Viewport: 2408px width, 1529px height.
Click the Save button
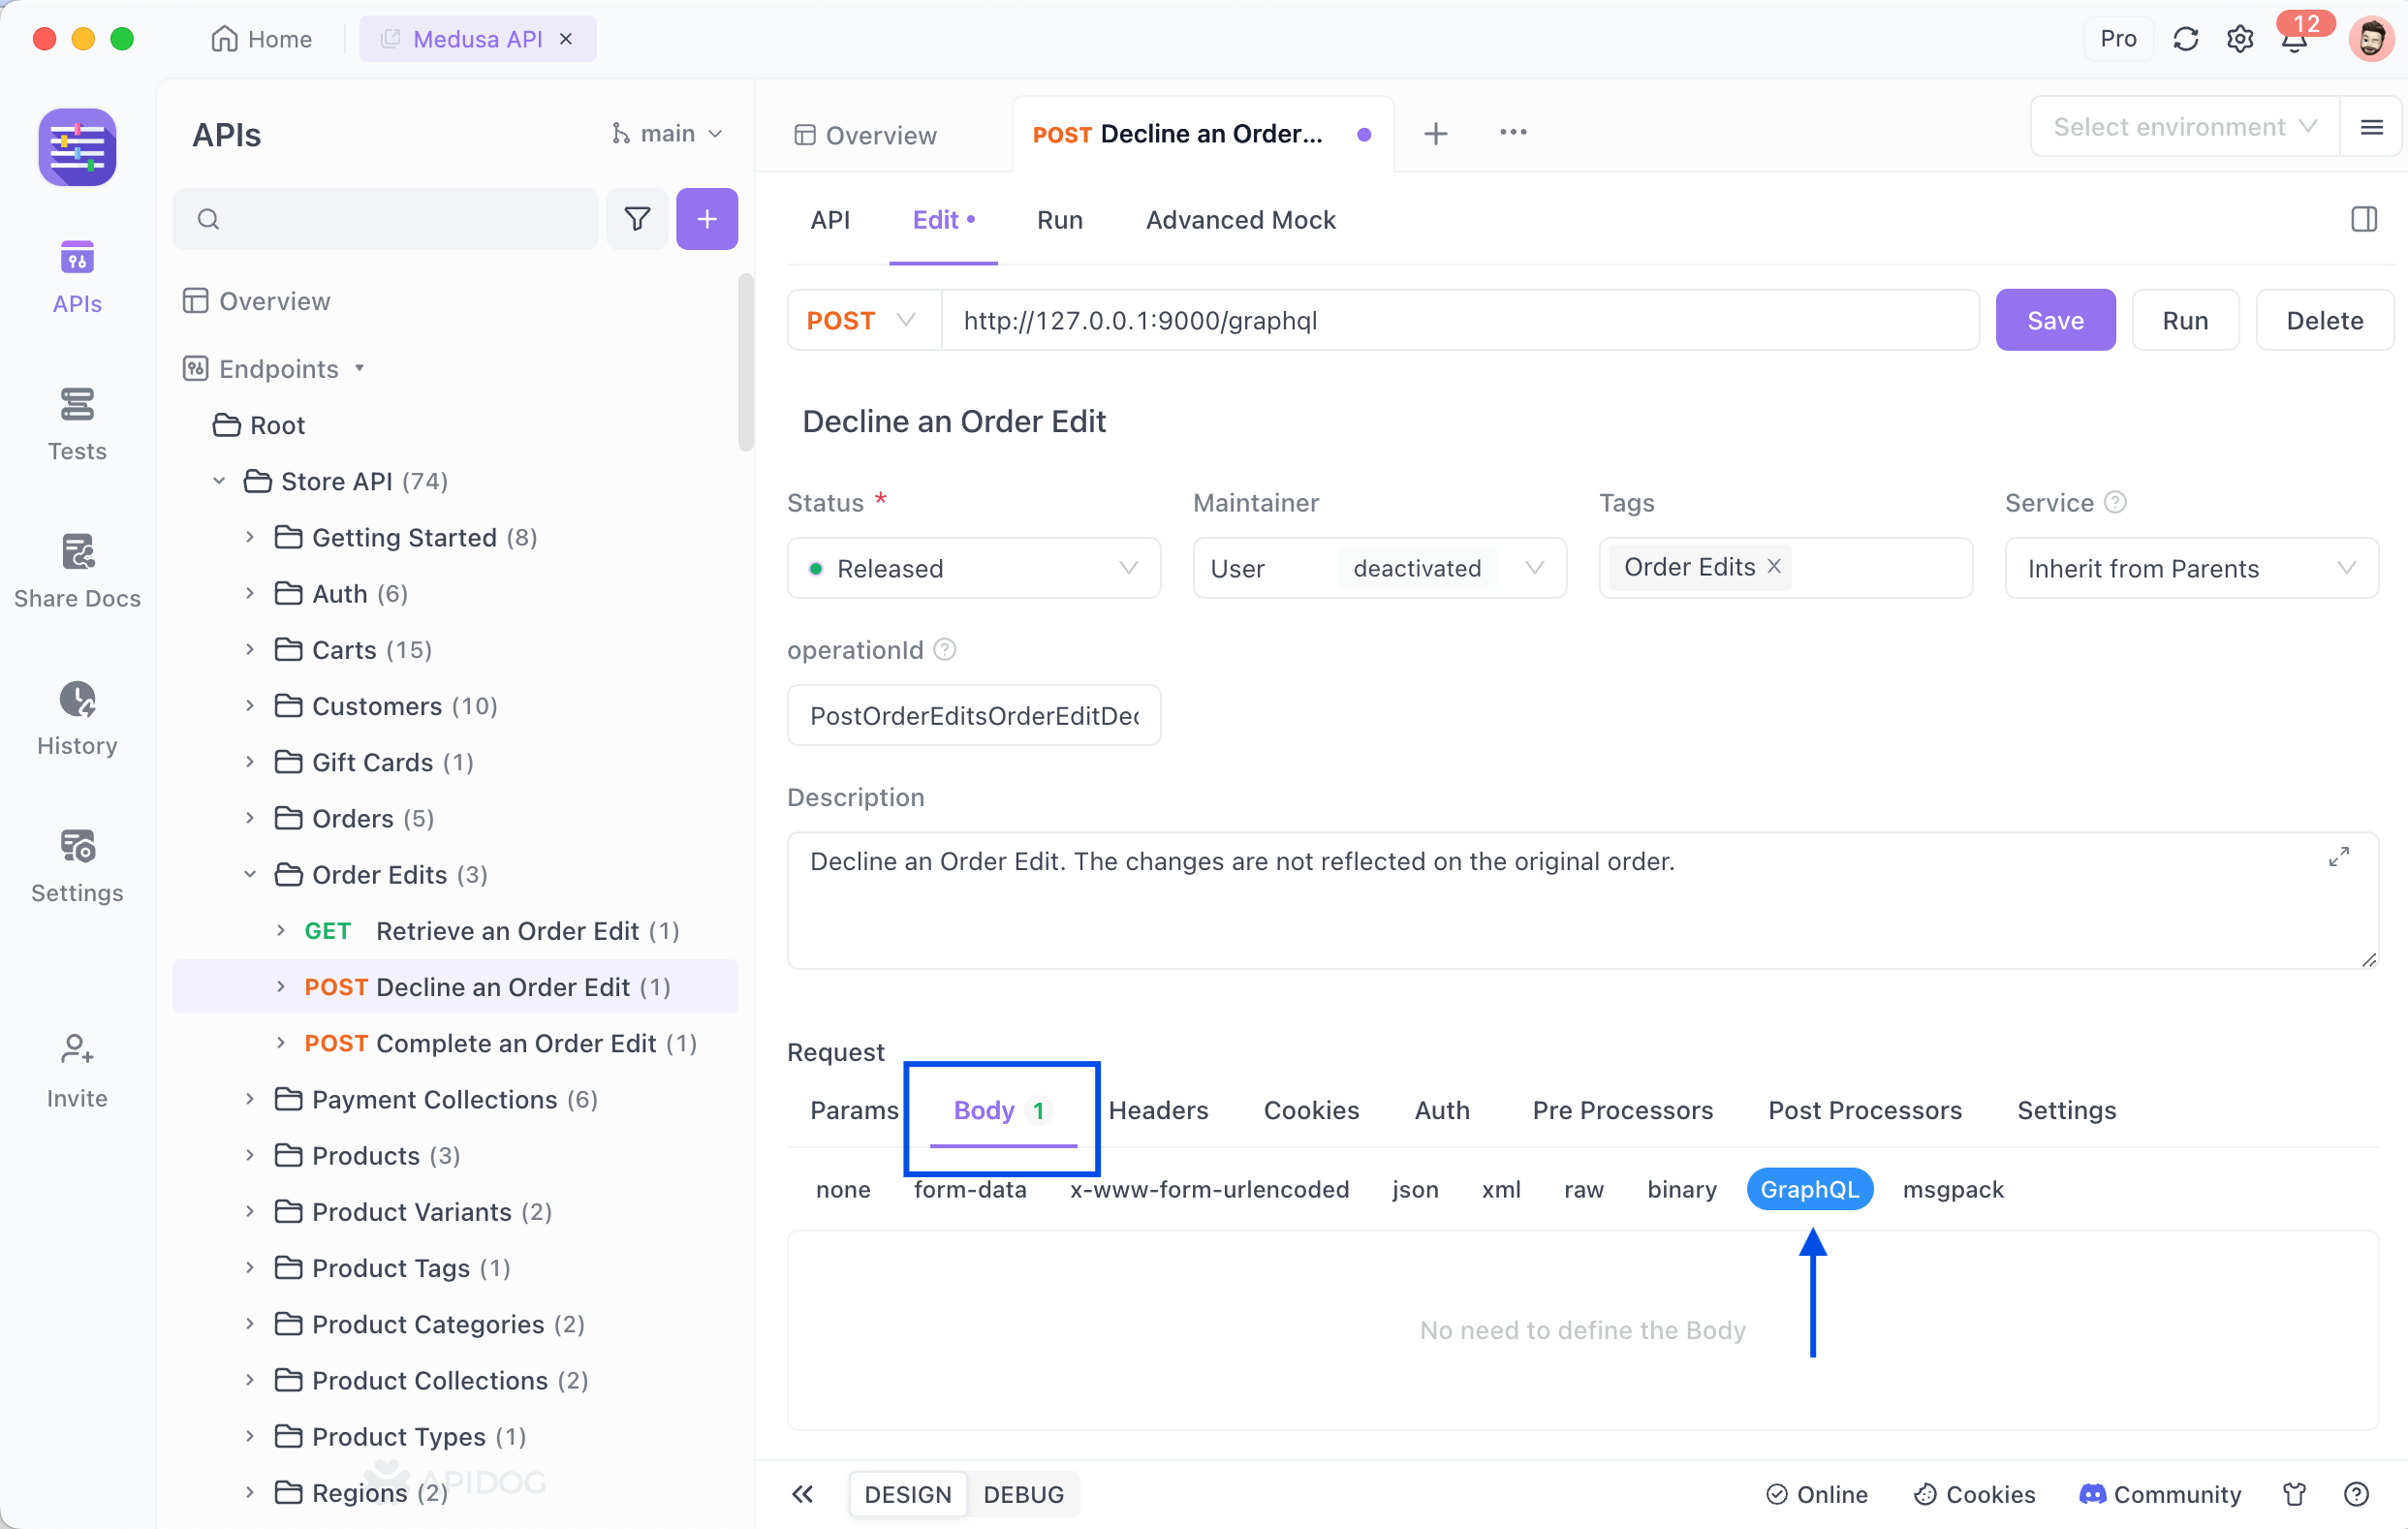tap(2053, 320)
